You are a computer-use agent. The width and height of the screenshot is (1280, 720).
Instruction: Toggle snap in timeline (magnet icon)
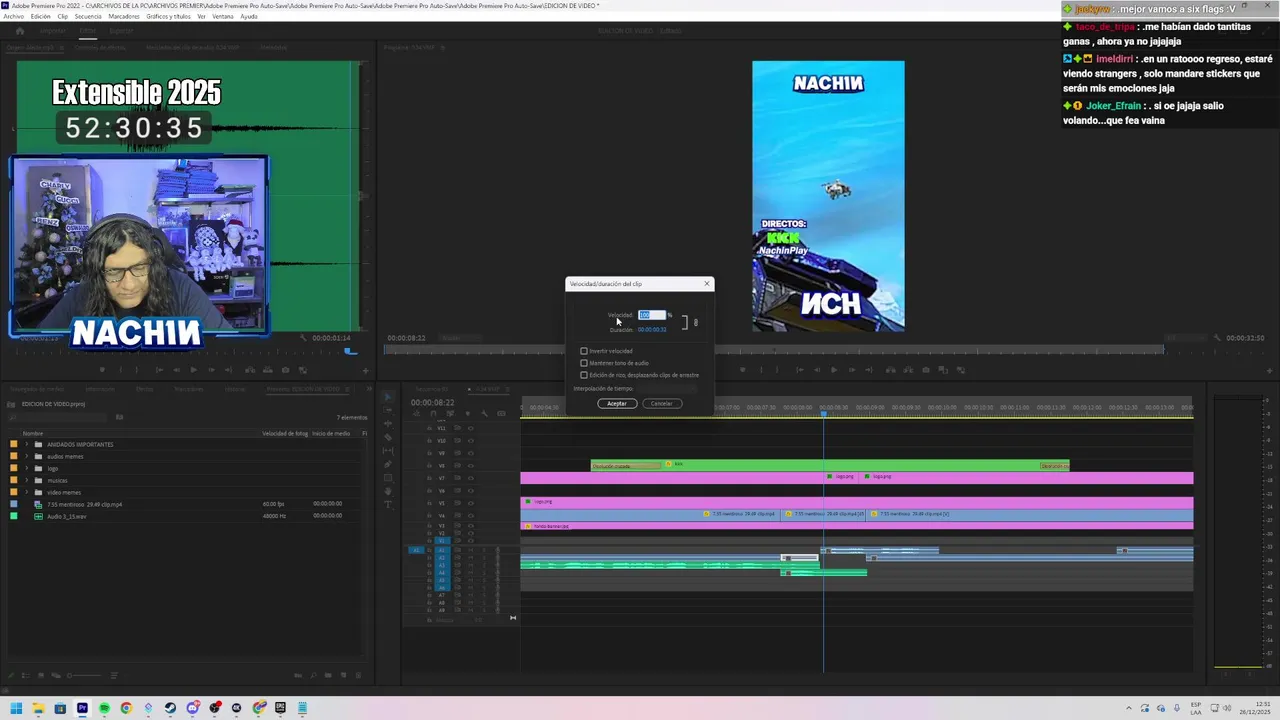[x=433, y=413]
